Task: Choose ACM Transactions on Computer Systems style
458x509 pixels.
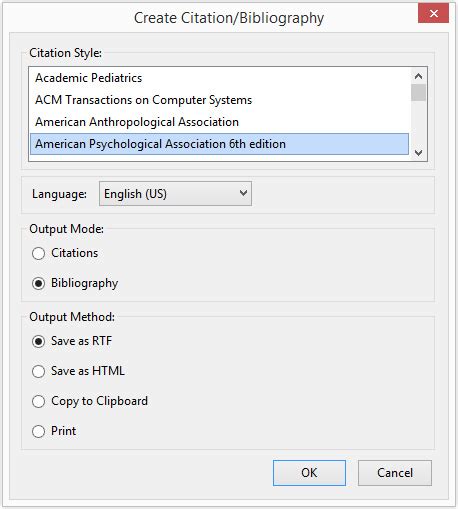Action: coord(219,100)
